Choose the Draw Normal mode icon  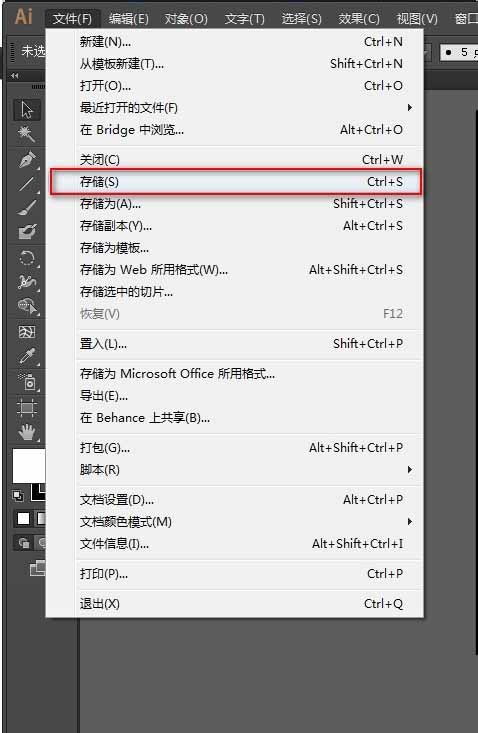24,543
